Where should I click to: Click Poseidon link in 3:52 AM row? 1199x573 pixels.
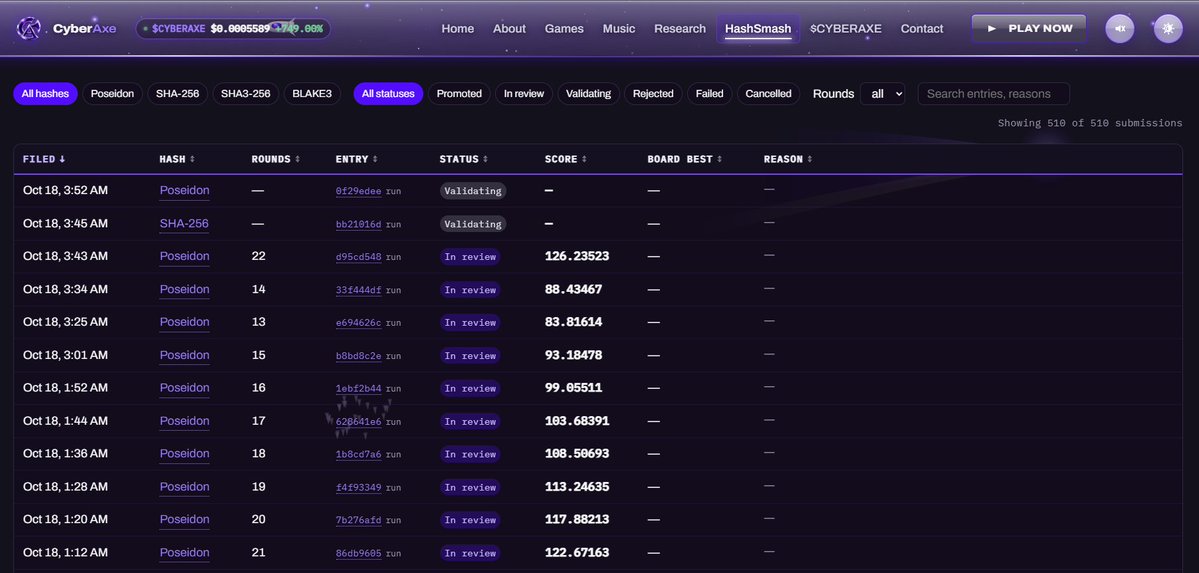point(184,190)
